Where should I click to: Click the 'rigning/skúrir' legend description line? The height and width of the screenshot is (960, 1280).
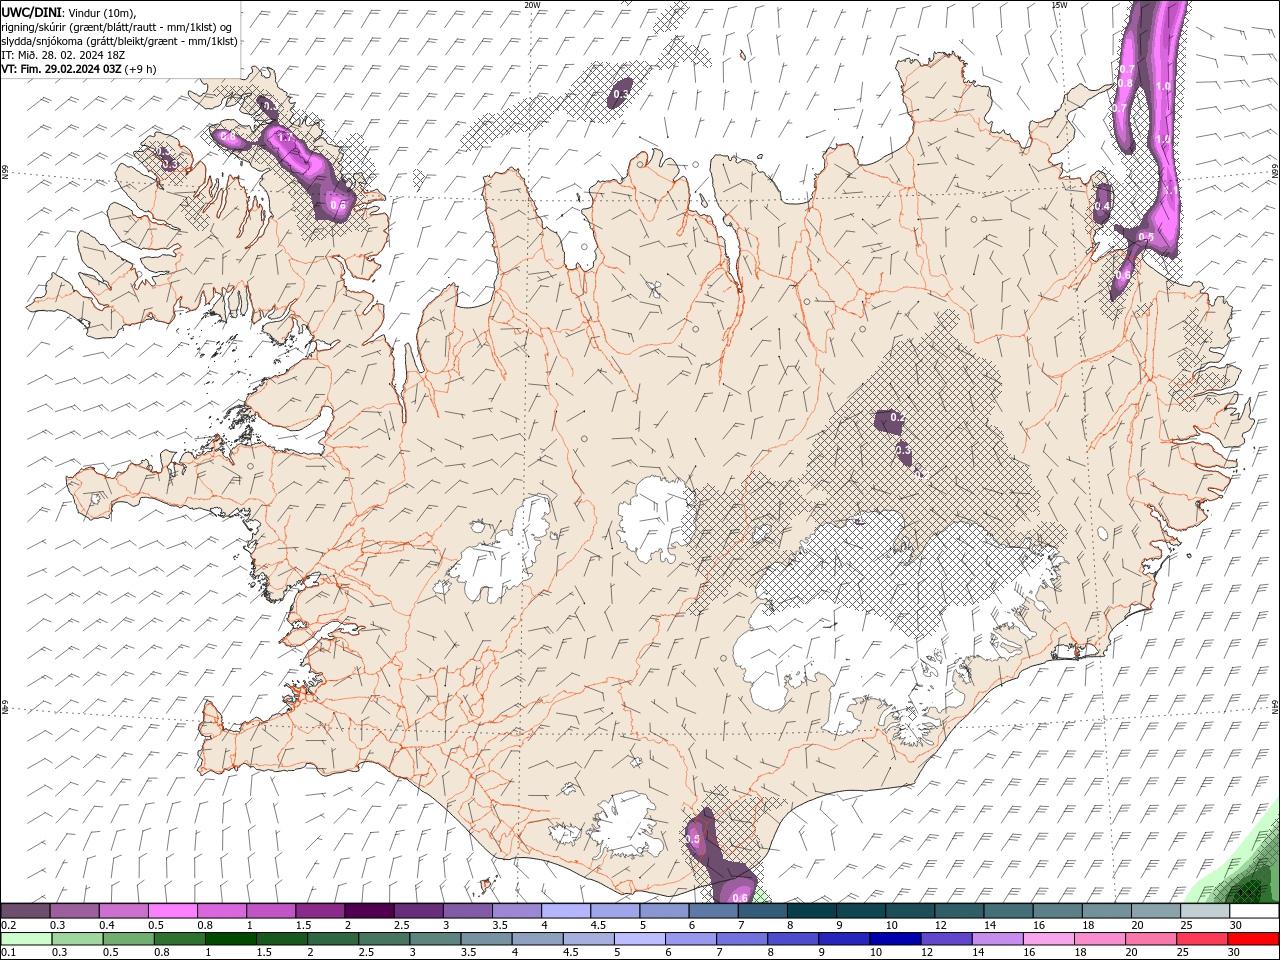click(116, 27)
